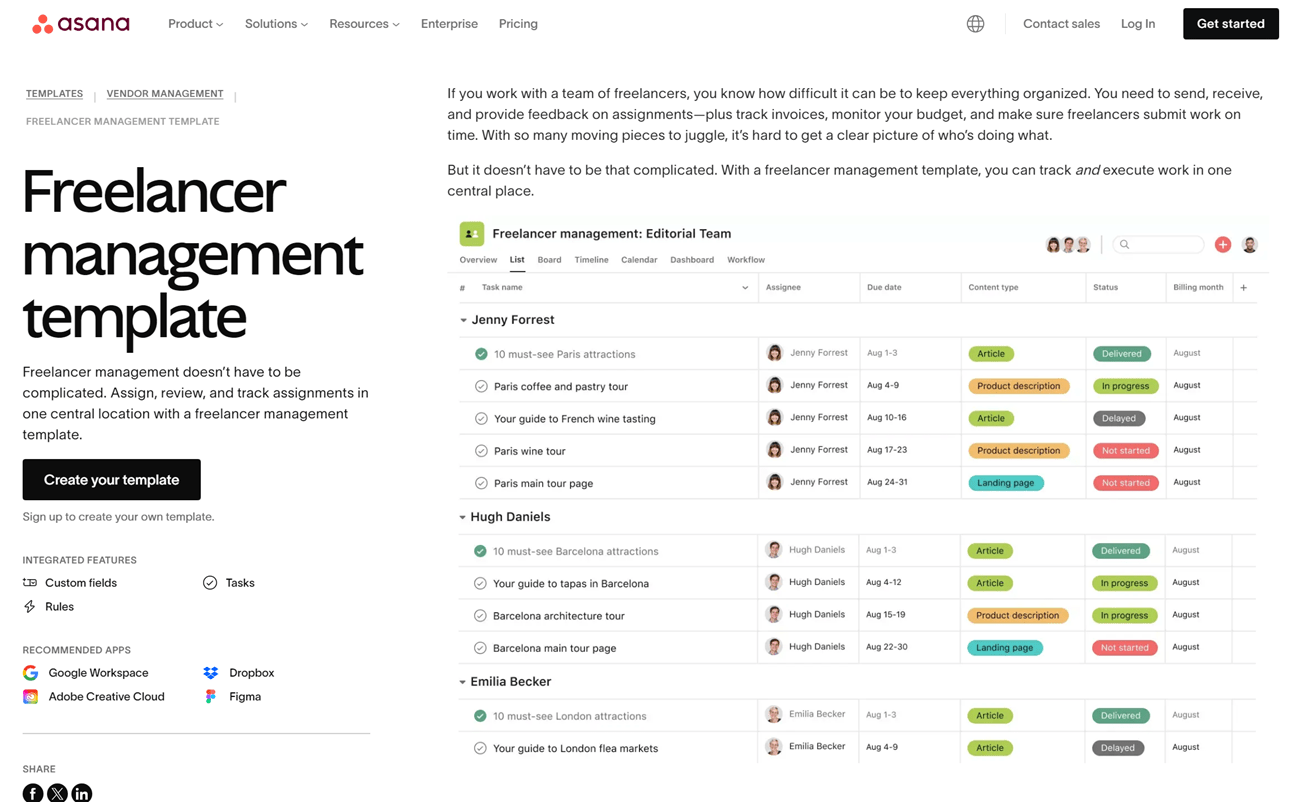Image resolution: width=1300 pixels, height=802 pixels.
Task: Switch to the Dashboard tab
Action: click(692, 260)
